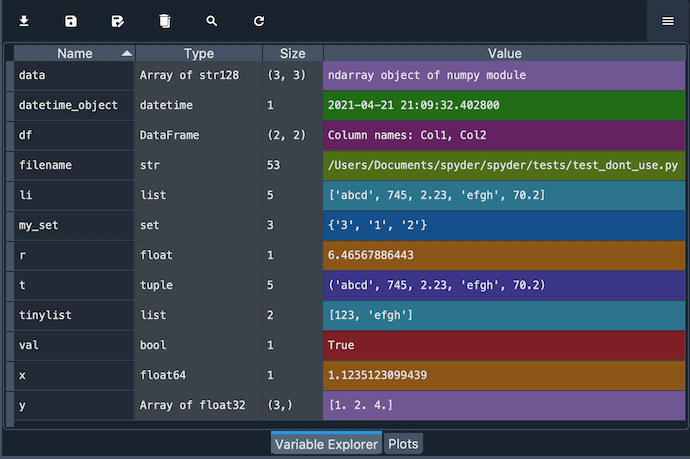This screenshot has height=459, width=690.
Task: Click the save data as icon
Action: click(x=117, y=21)
